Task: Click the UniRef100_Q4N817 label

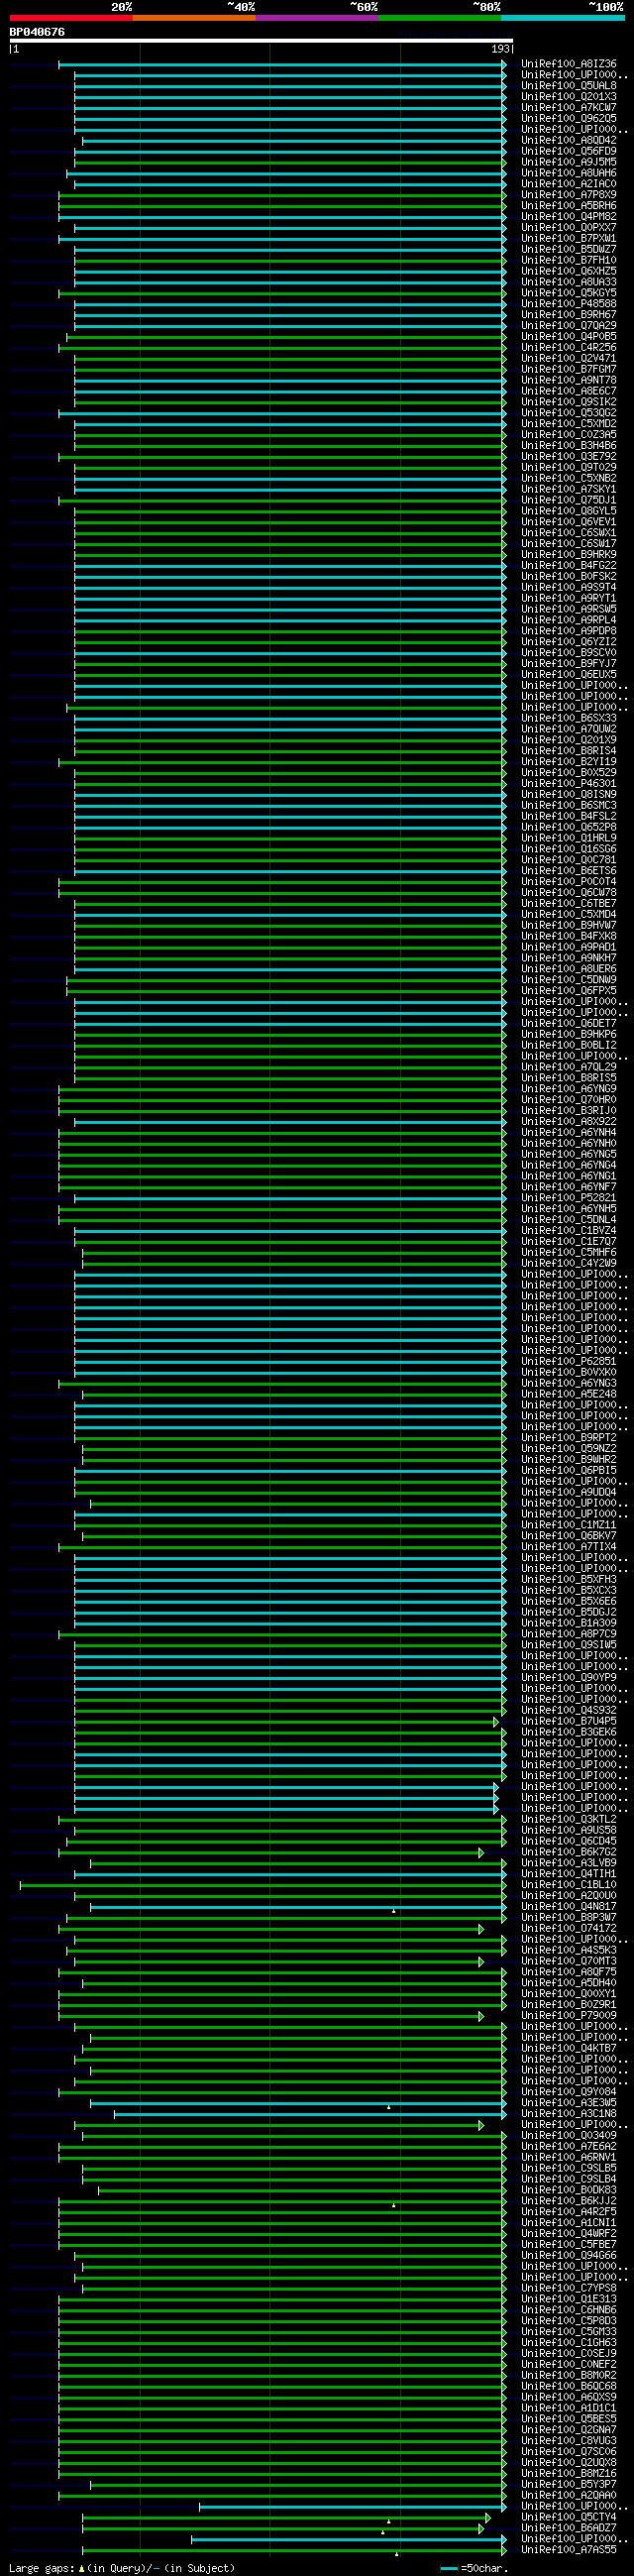Action: pyautogui.click(x=569, y=1906)
